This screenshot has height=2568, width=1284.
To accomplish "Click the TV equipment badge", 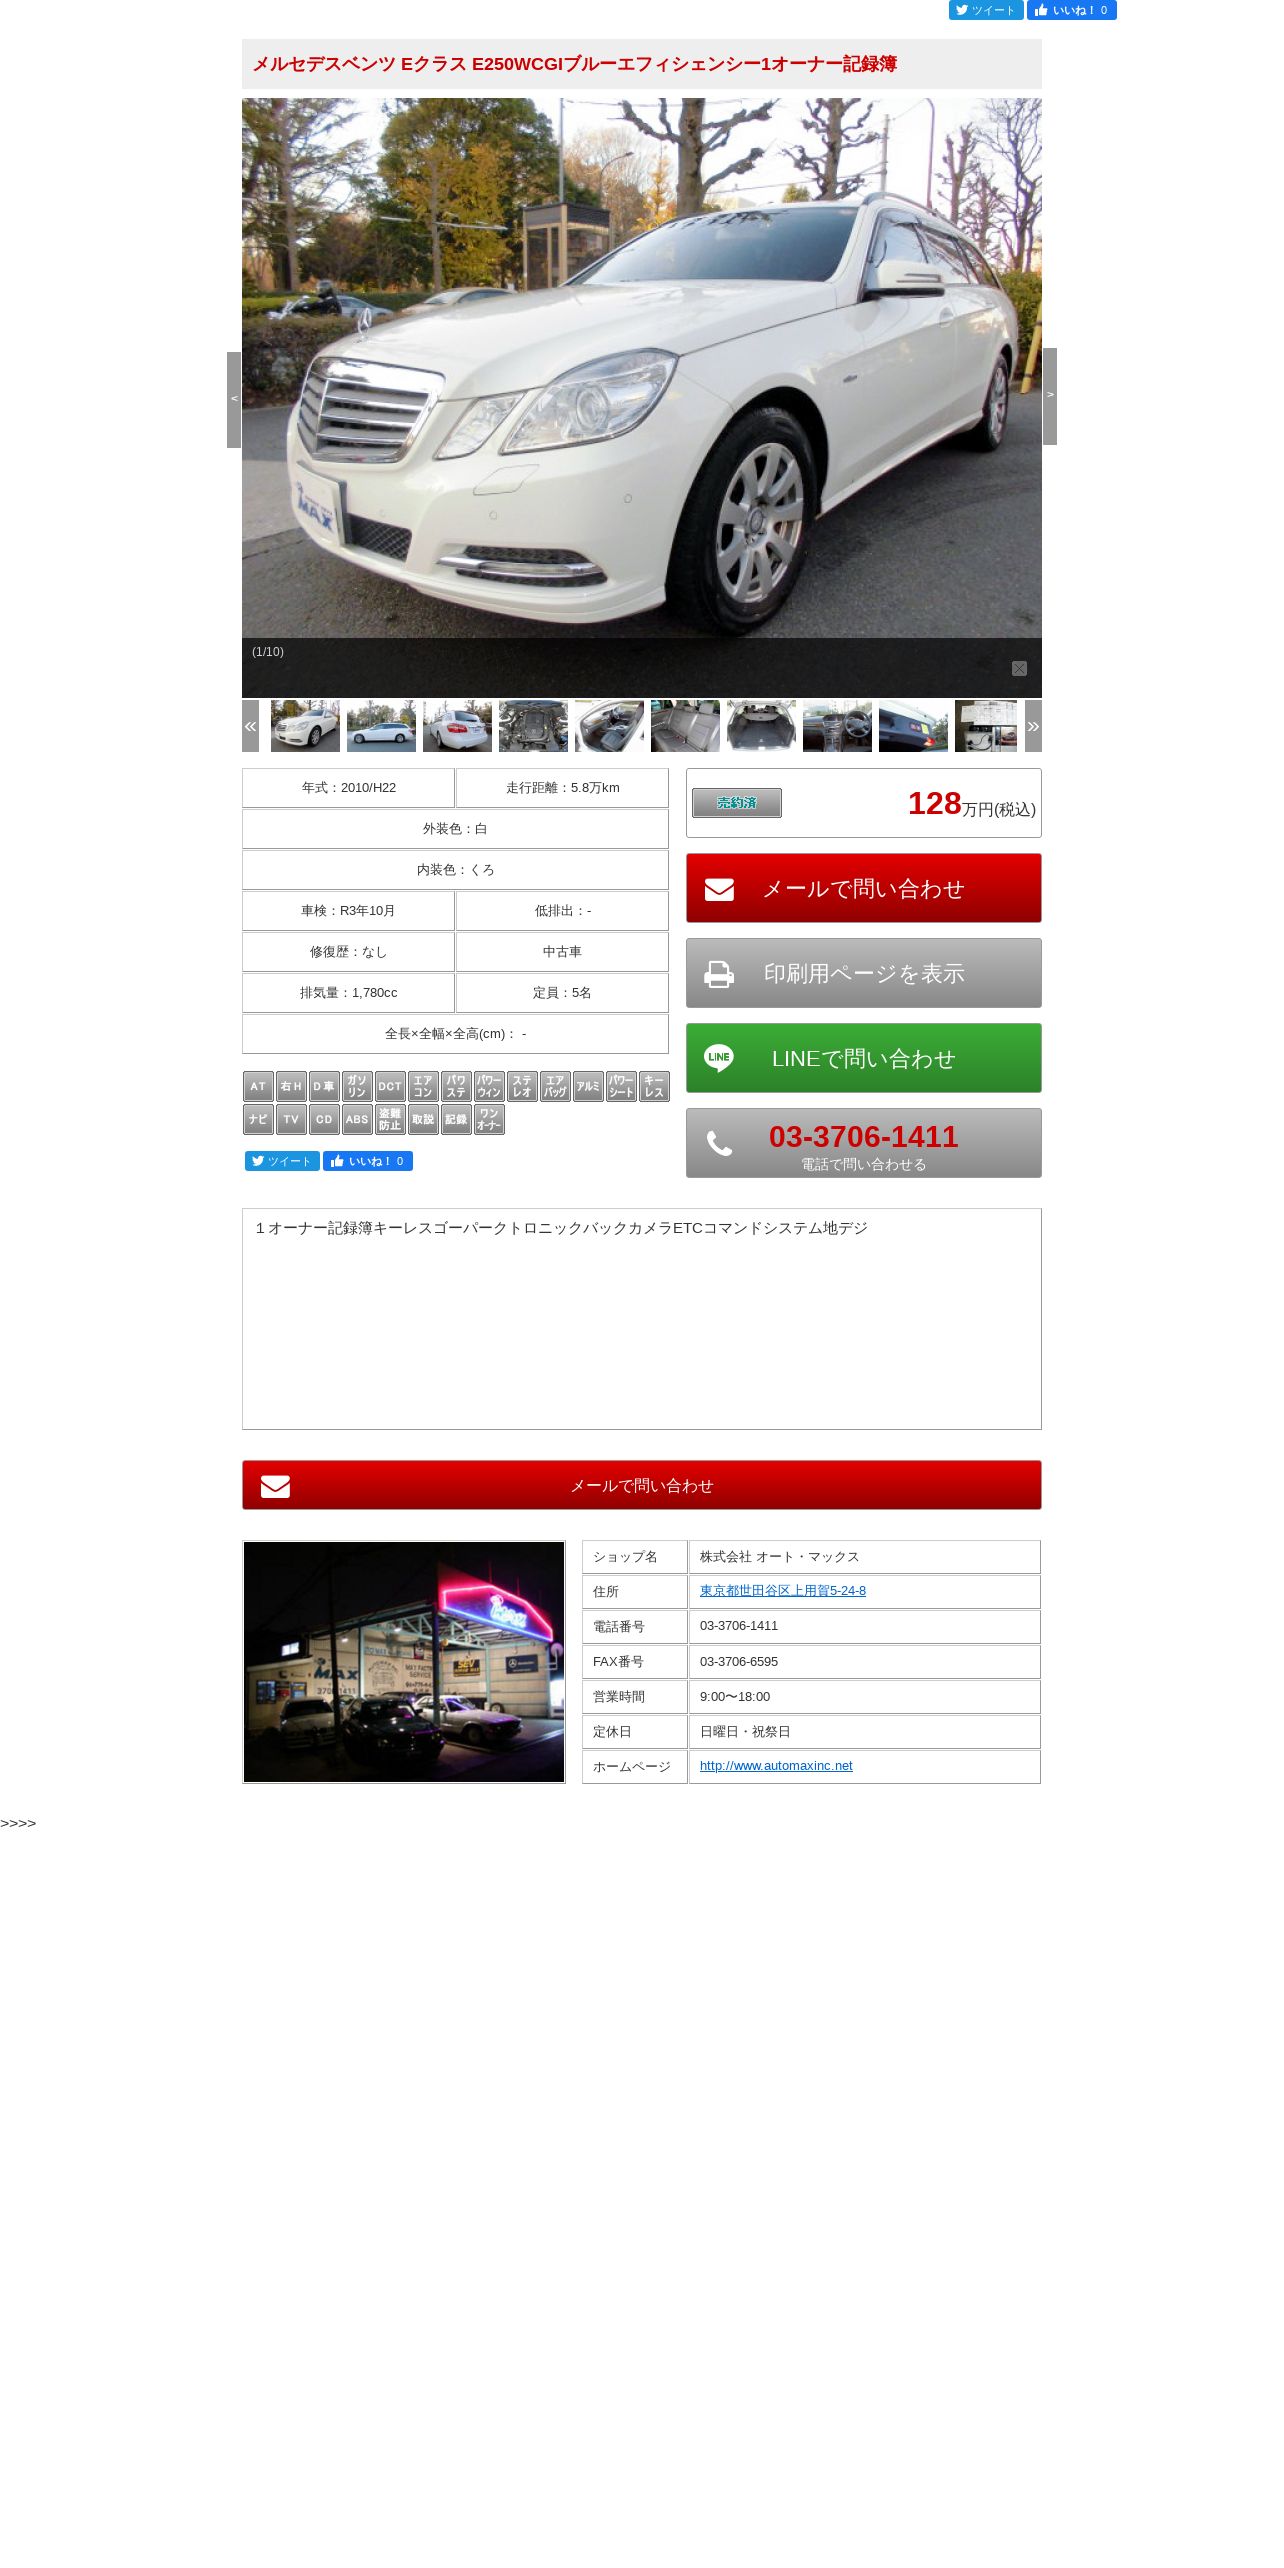I will pyautogui.click(x=291, y=1119).
